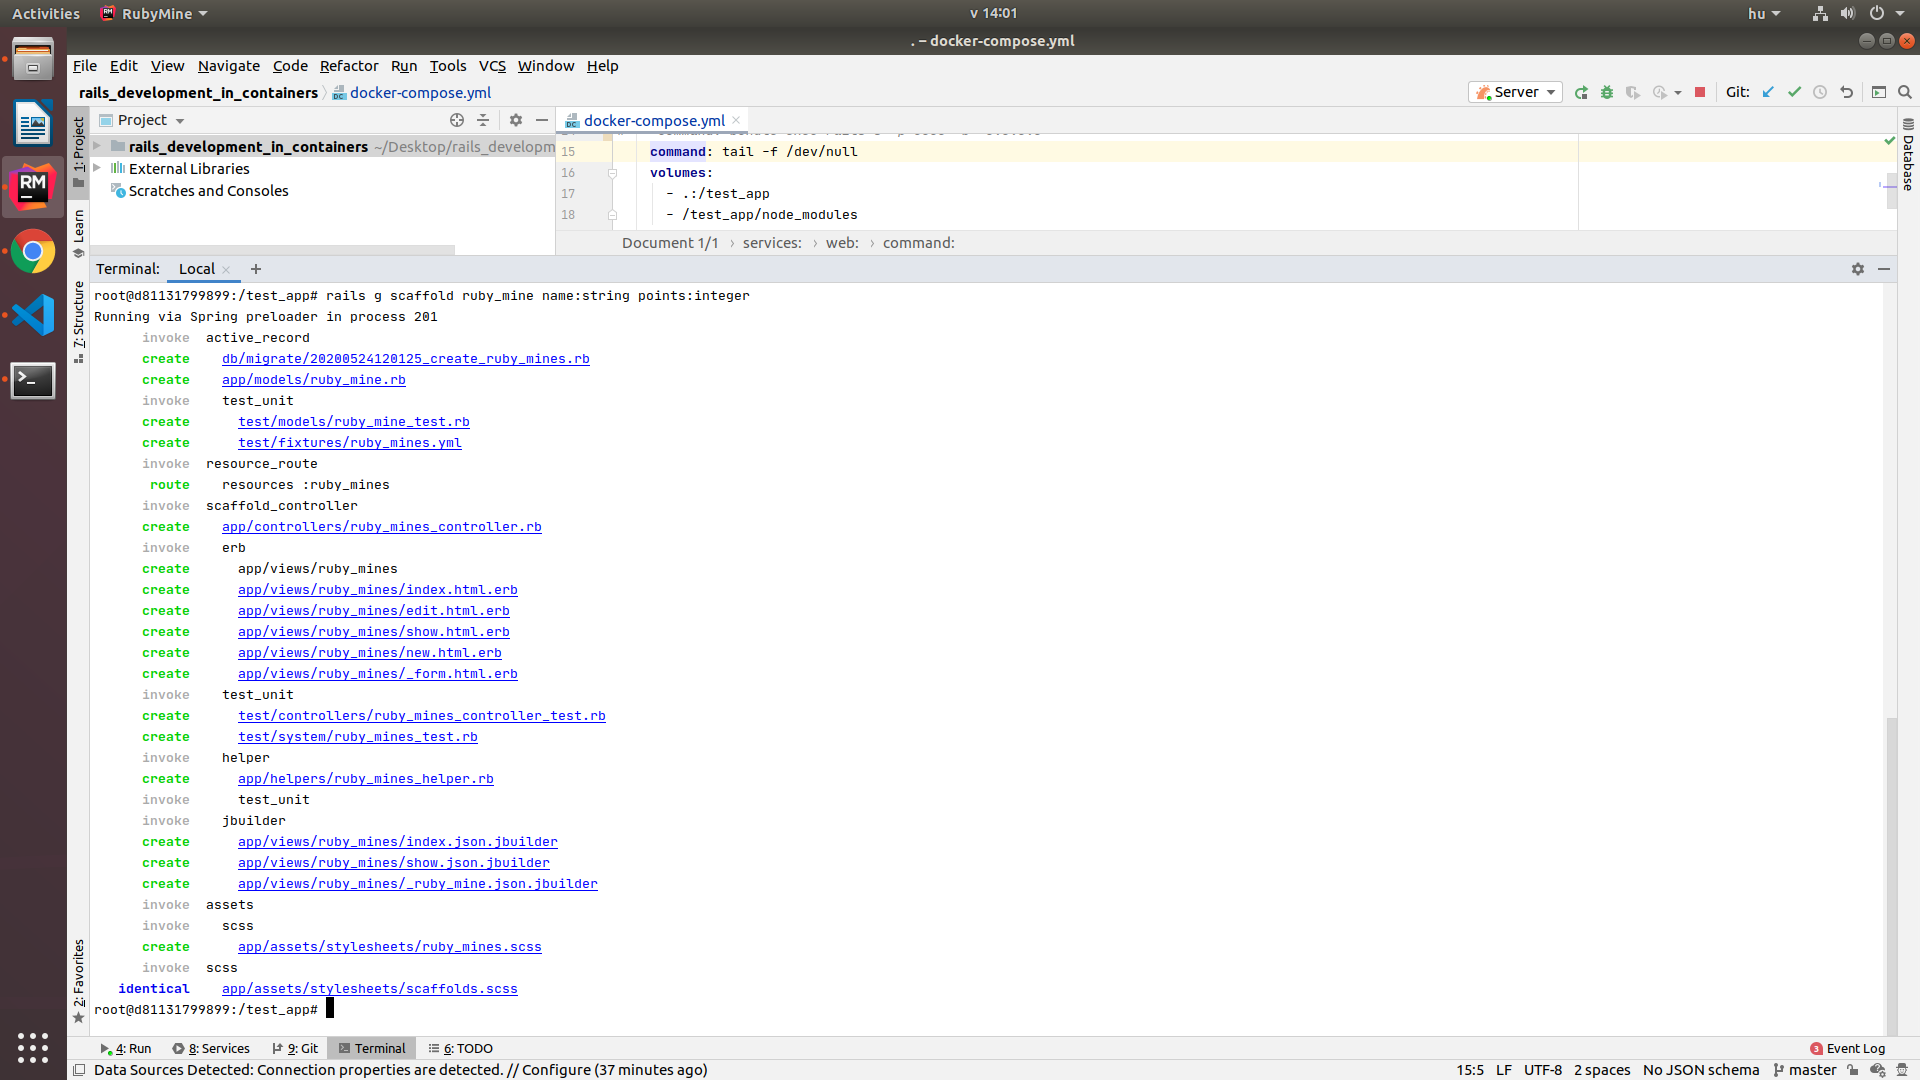
Task: Open the Event Log button
Action: [1847, 1048]
